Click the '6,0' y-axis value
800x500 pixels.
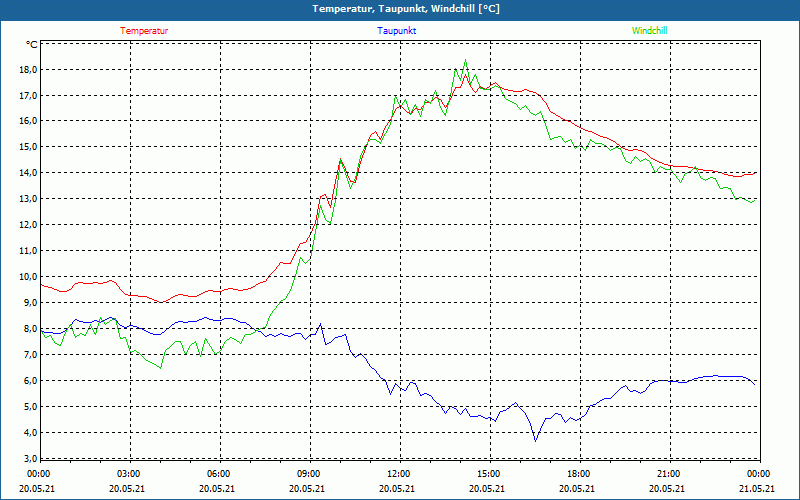pyautogui.click(x=31, y=381)
